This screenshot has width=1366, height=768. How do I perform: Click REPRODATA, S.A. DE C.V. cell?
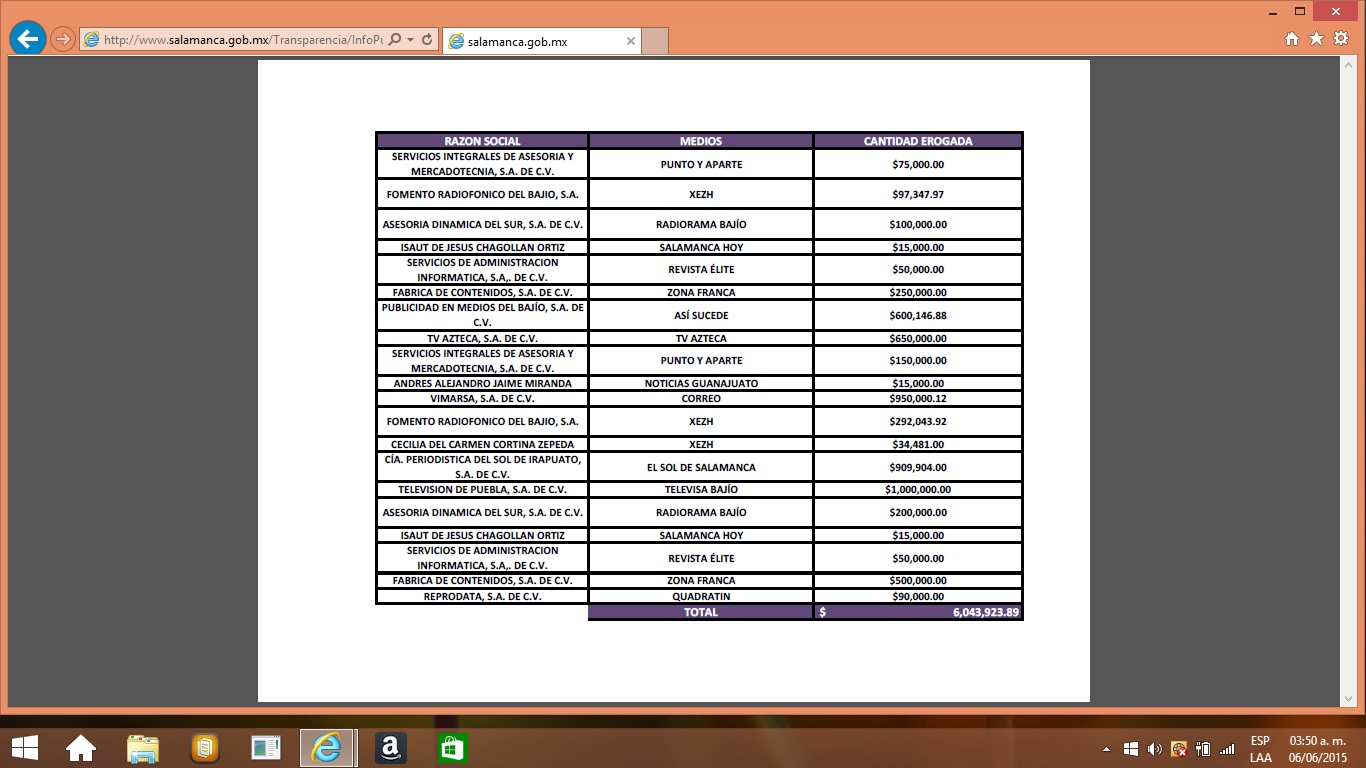tap(482, 596)
